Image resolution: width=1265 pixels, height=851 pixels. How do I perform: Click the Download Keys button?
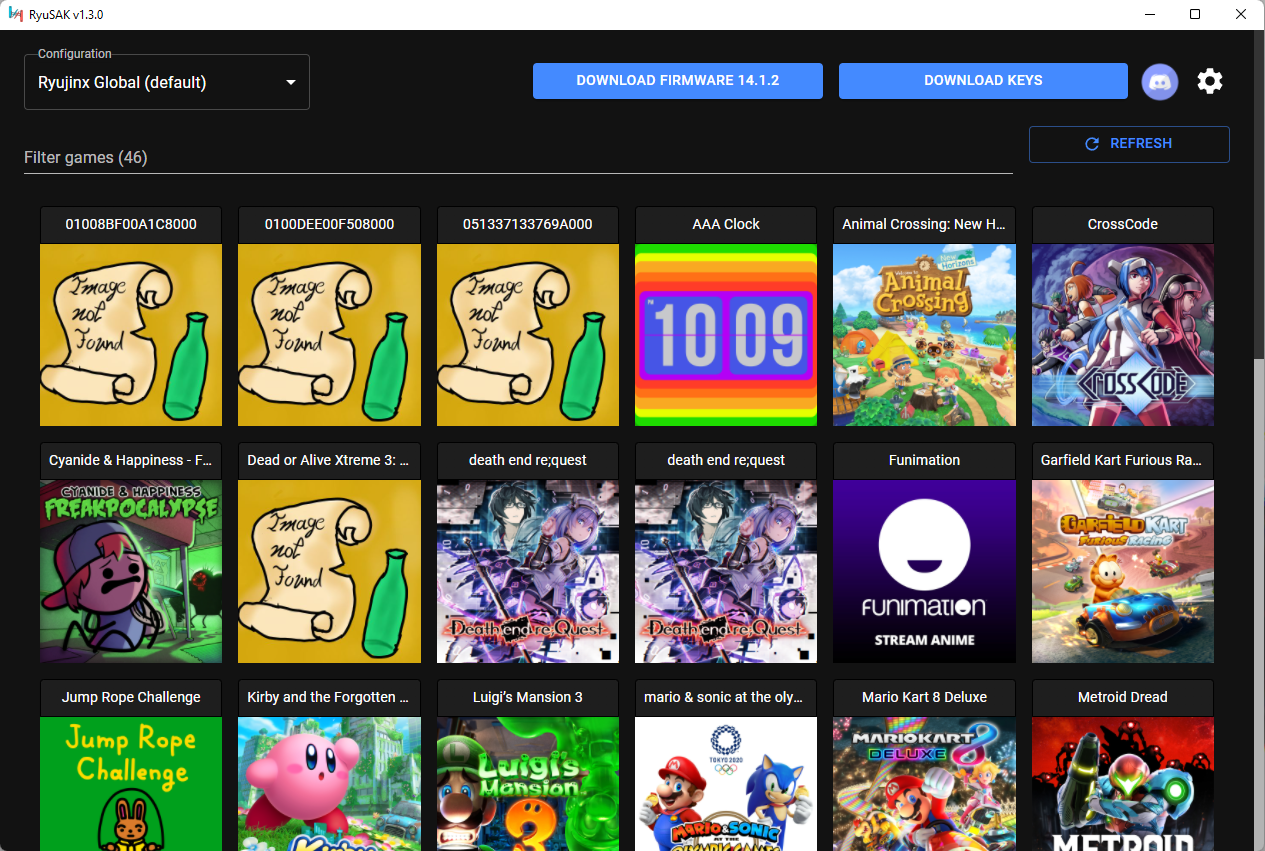point(983,81)
